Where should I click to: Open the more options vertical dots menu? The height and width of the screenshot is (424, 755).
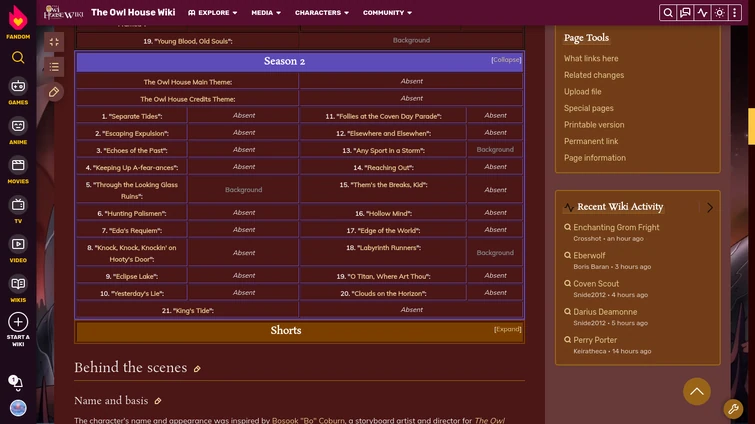(735, 13)
